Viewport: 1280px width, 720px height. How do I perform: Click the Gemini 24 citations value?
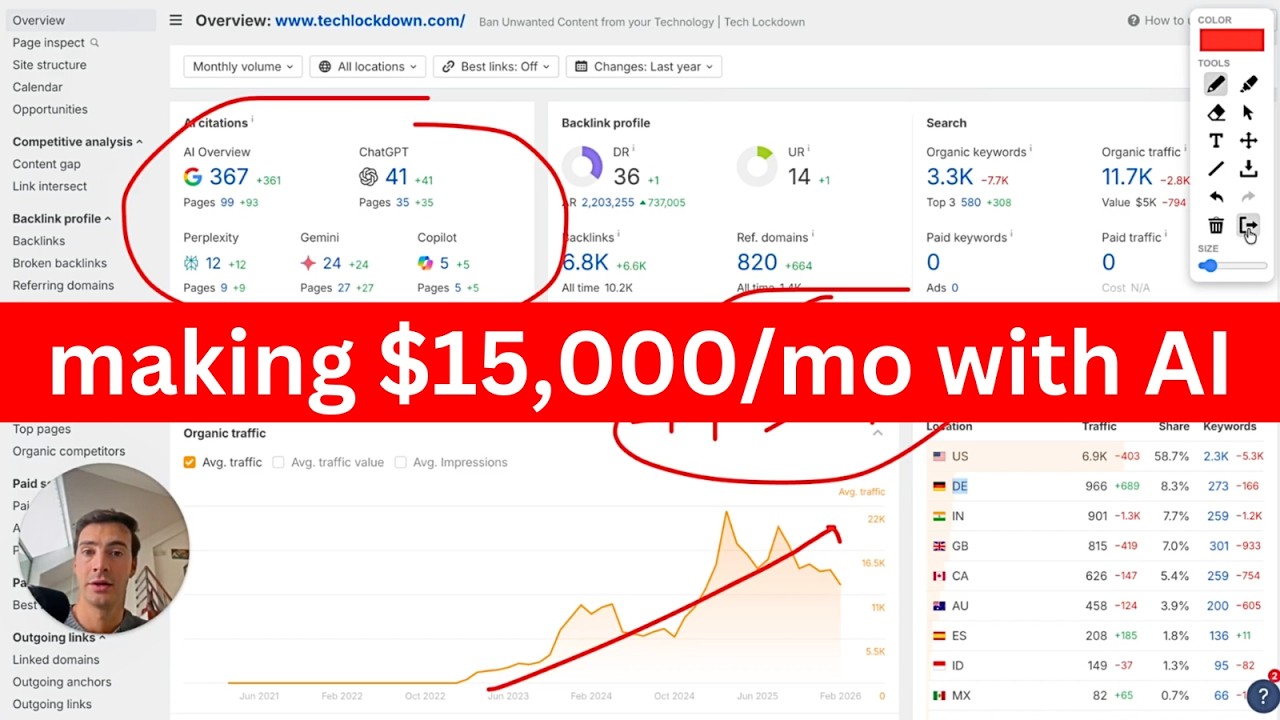click(x=332, y=264)
